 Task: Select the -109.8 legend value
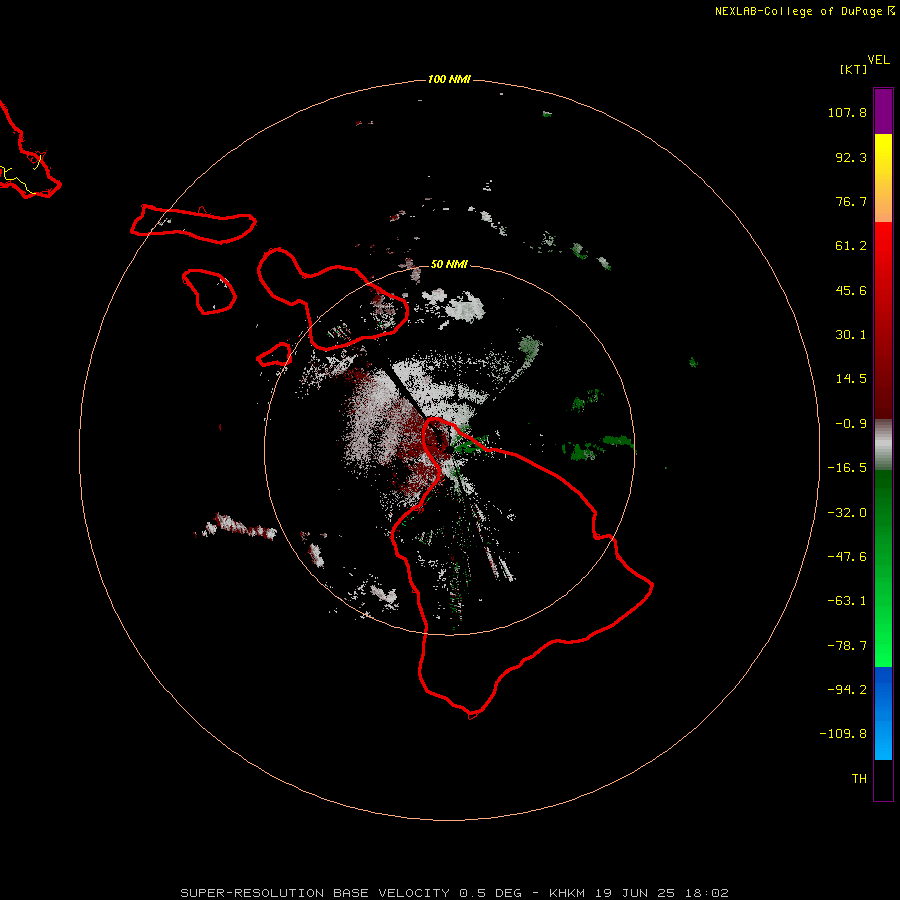tap(843, 734)
